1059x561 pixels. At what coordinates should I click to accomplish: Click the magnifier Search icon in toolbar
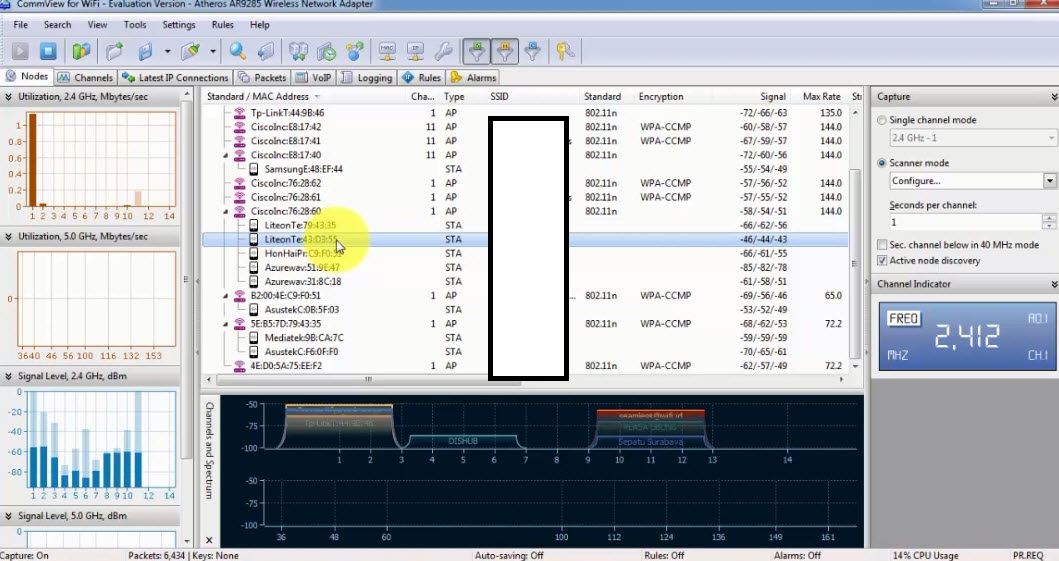pyautogui.click(x=237, y=50)
